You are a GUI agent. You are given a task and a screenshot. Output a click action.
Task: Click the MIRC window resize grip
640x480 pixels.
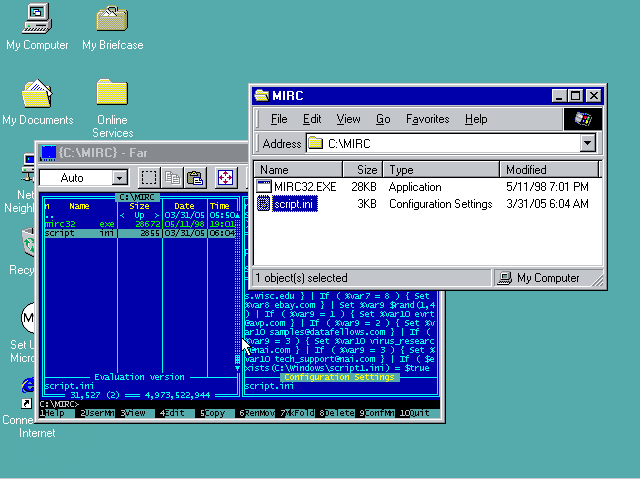(x=597, y=280)
